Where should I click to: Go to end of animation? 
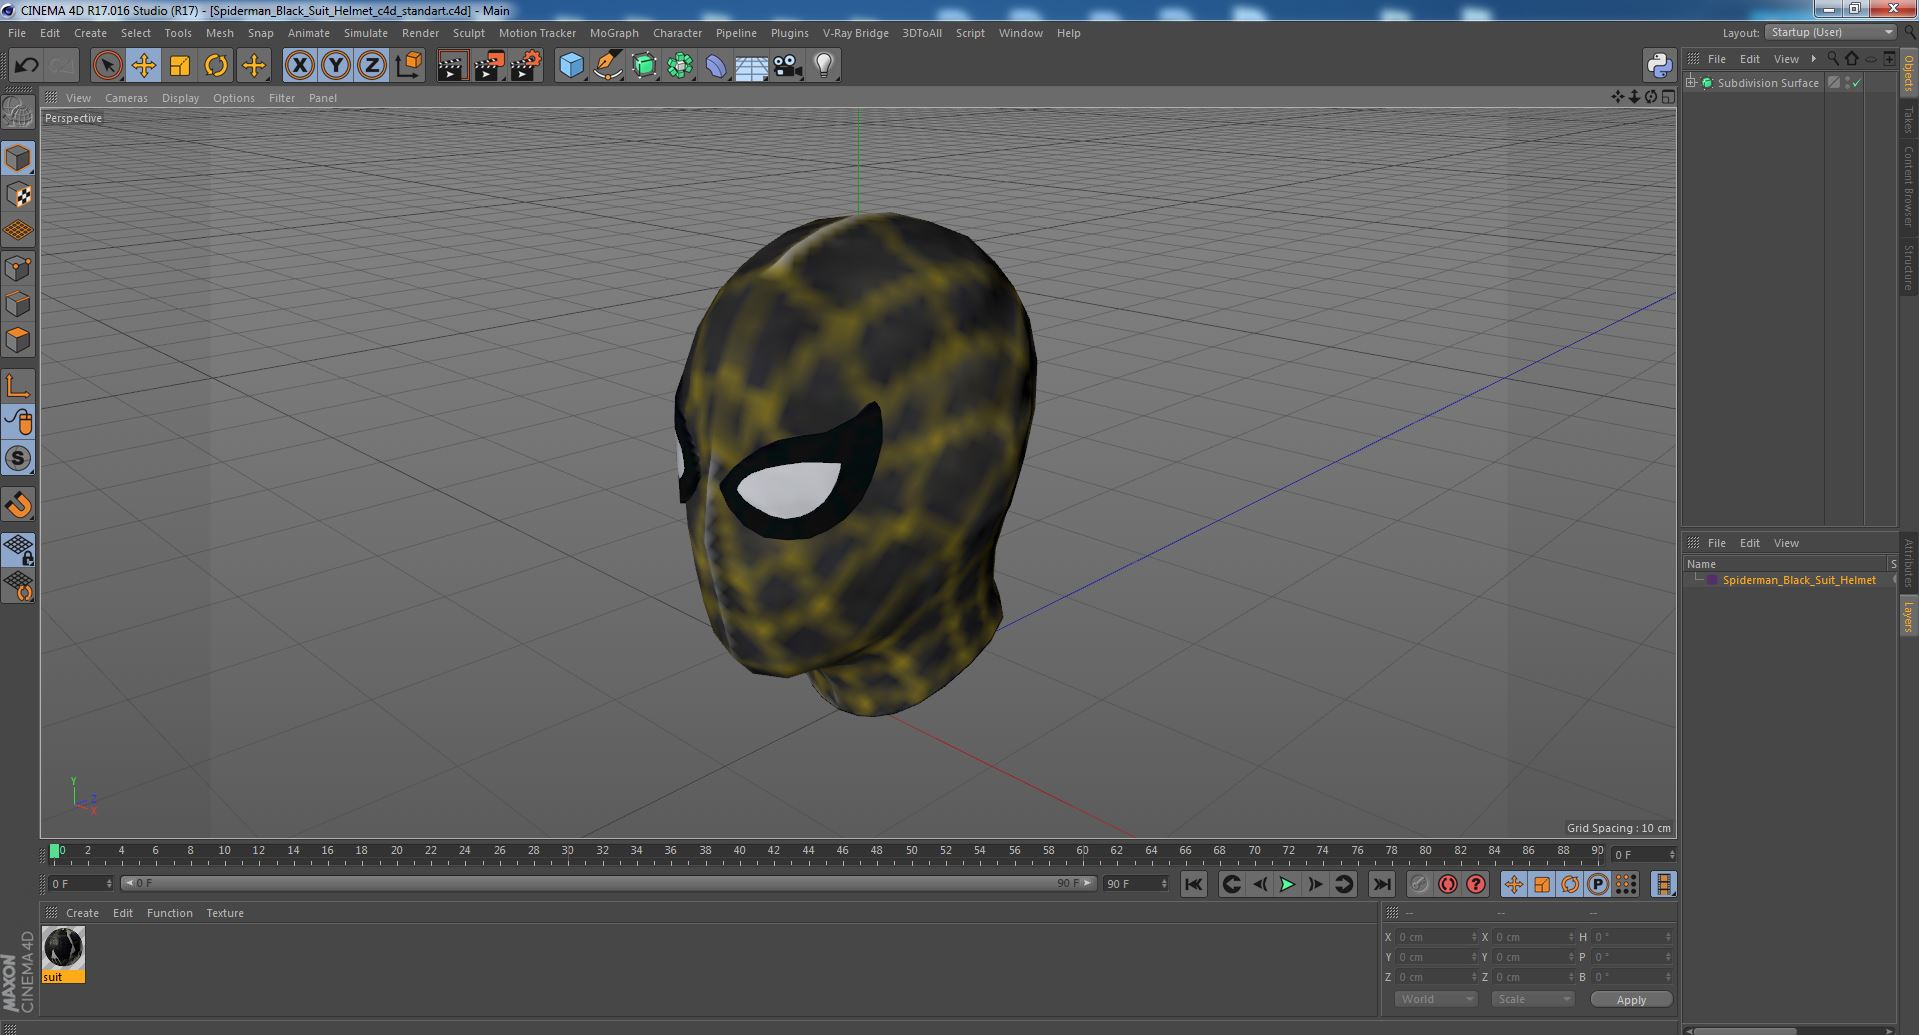point(1382,884)
